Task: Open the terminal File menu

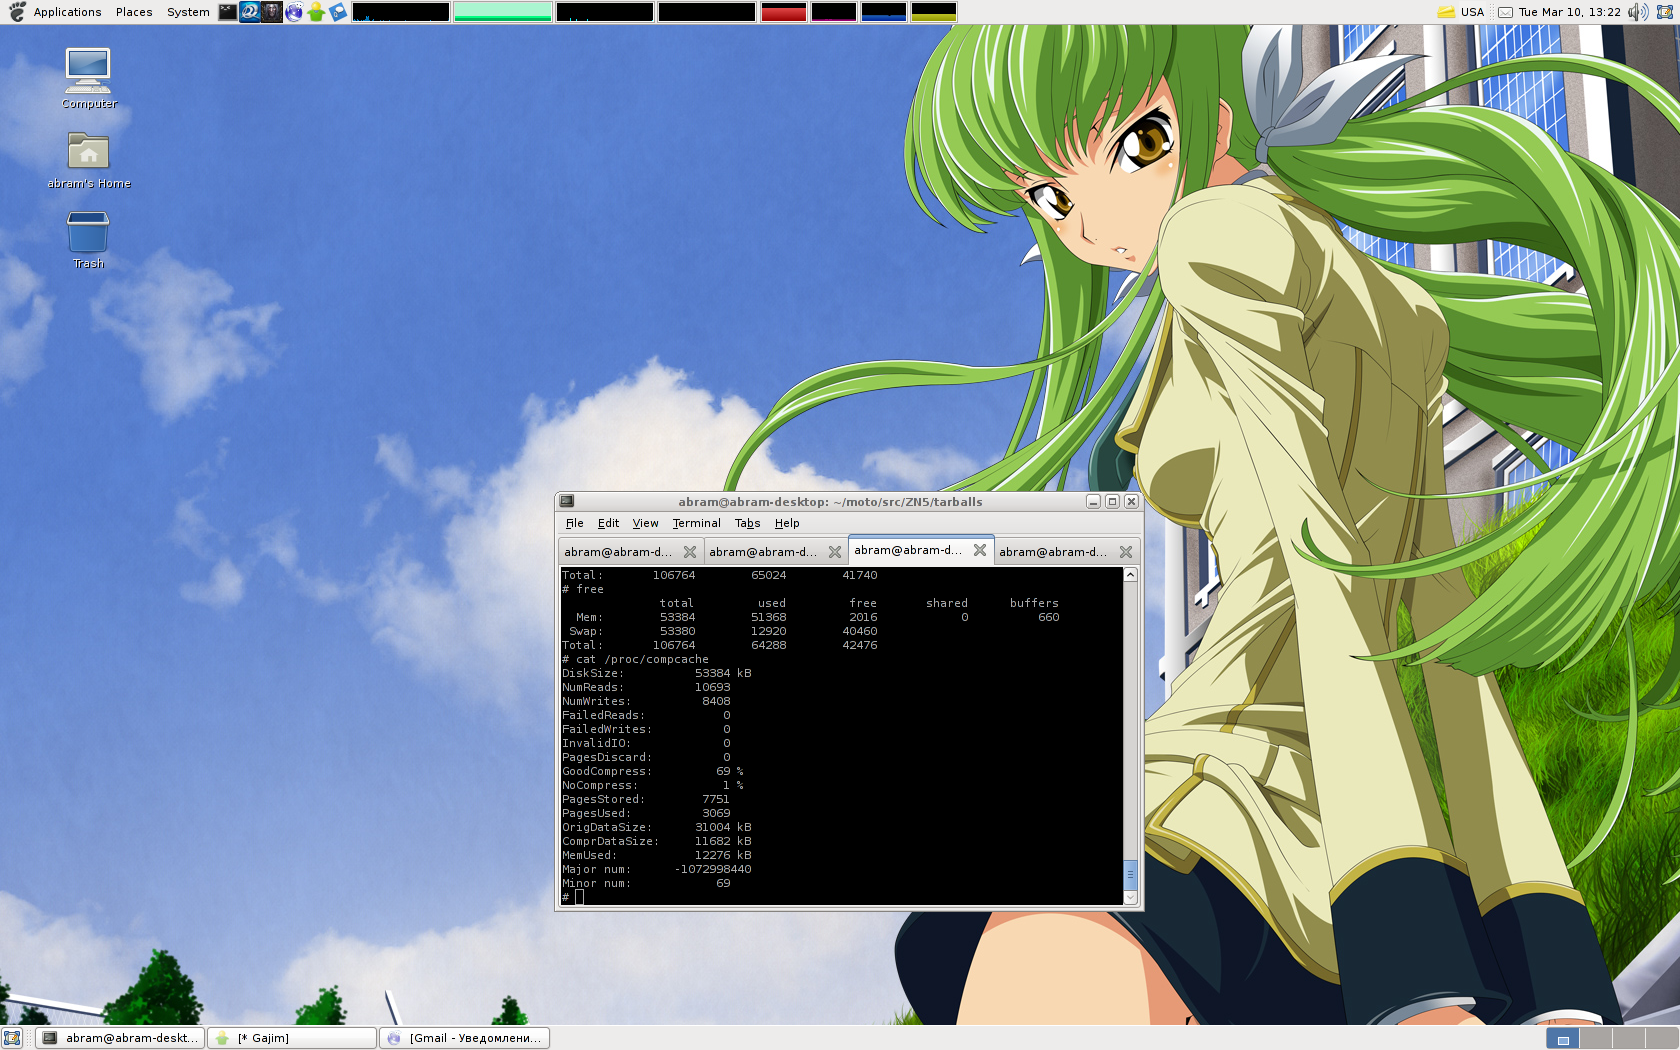Action: [x=574, y=523]
